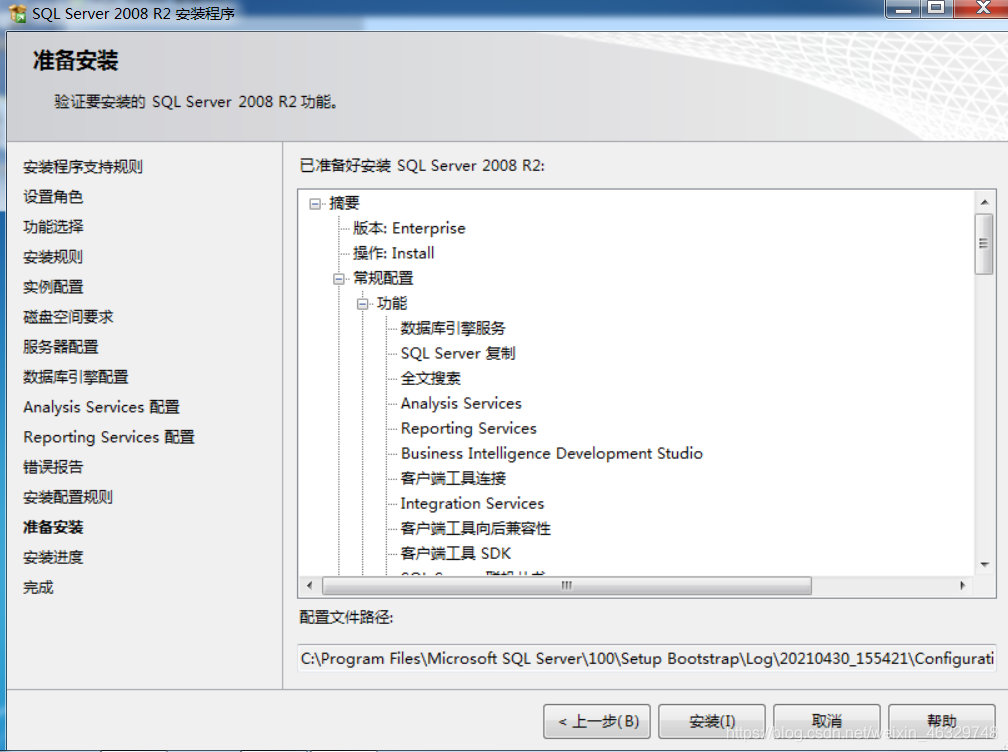
Task: Click the 上一步(B) button
Action: 596,721
